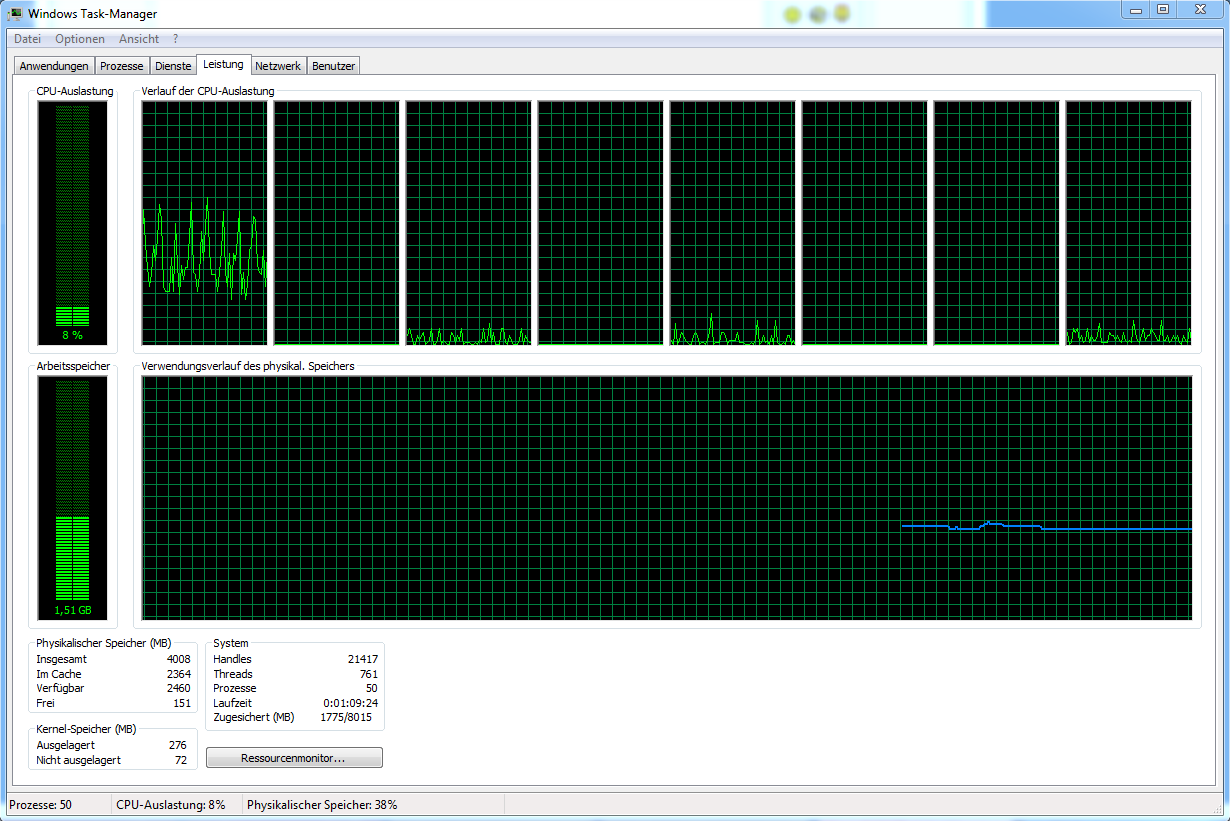Viewport: 1230px width, 821px height.
Task: Click the Ausgelagert value 276
Action: [x=177, y=745]
